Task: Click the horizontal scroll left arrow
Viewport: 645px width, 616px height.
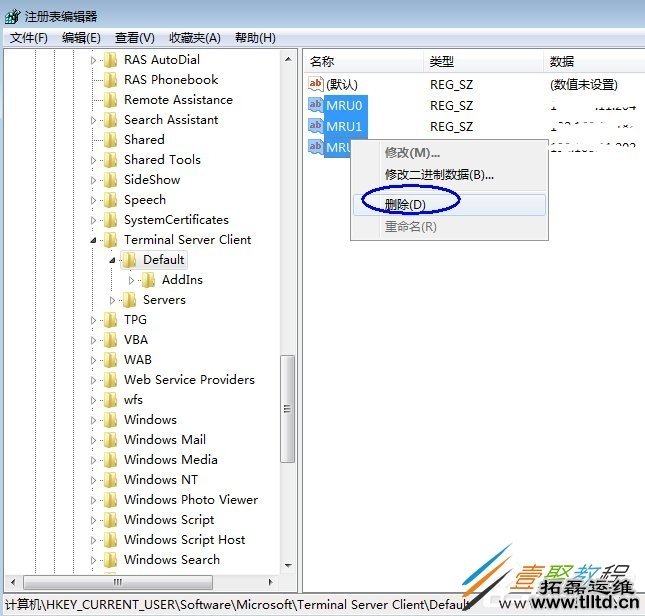Action: [x=13, y=582]
